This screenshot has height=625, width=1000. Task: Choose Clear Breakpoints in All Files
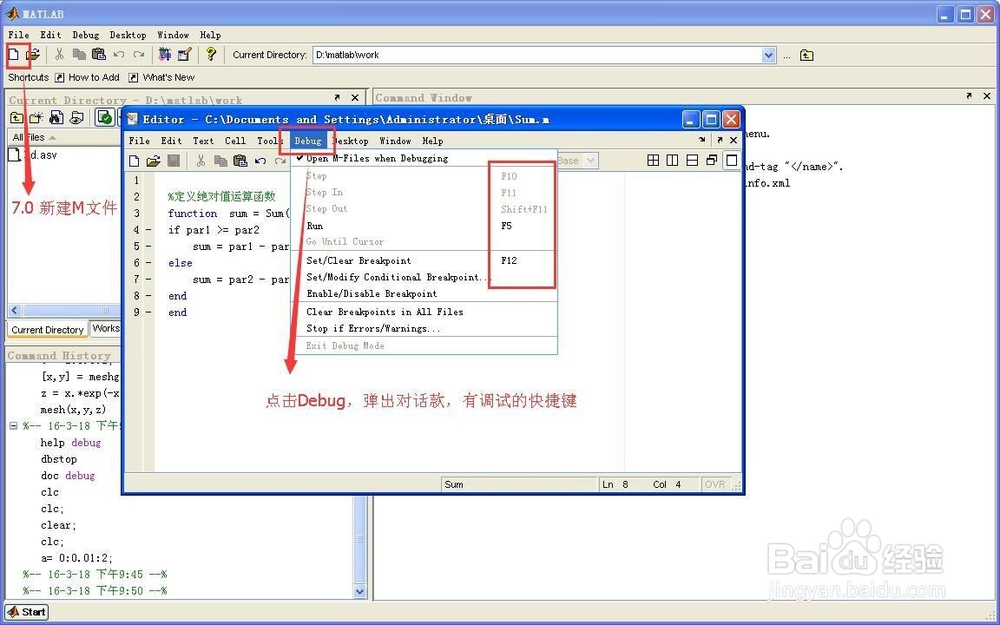click(424, 312)
